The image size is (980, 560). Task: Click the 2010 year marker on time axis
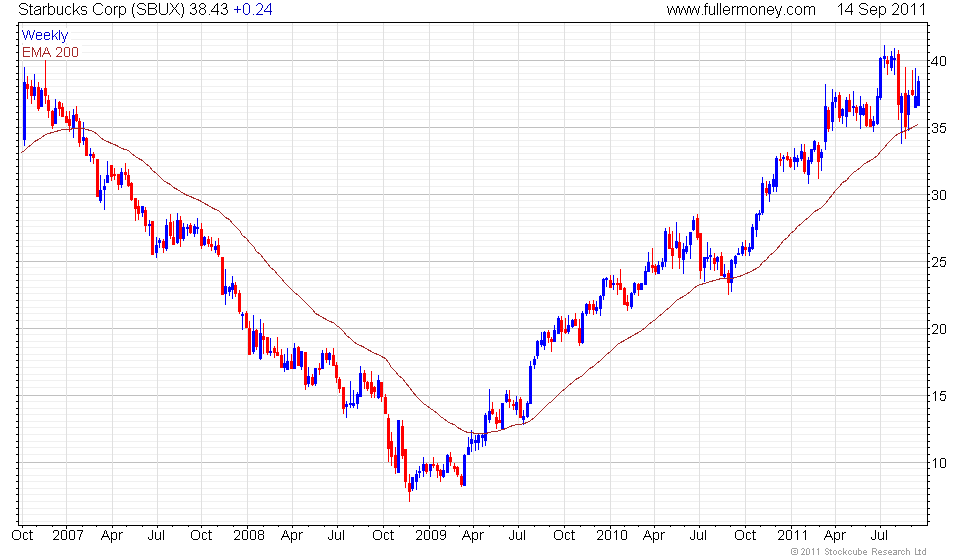(x=611, y=535)
